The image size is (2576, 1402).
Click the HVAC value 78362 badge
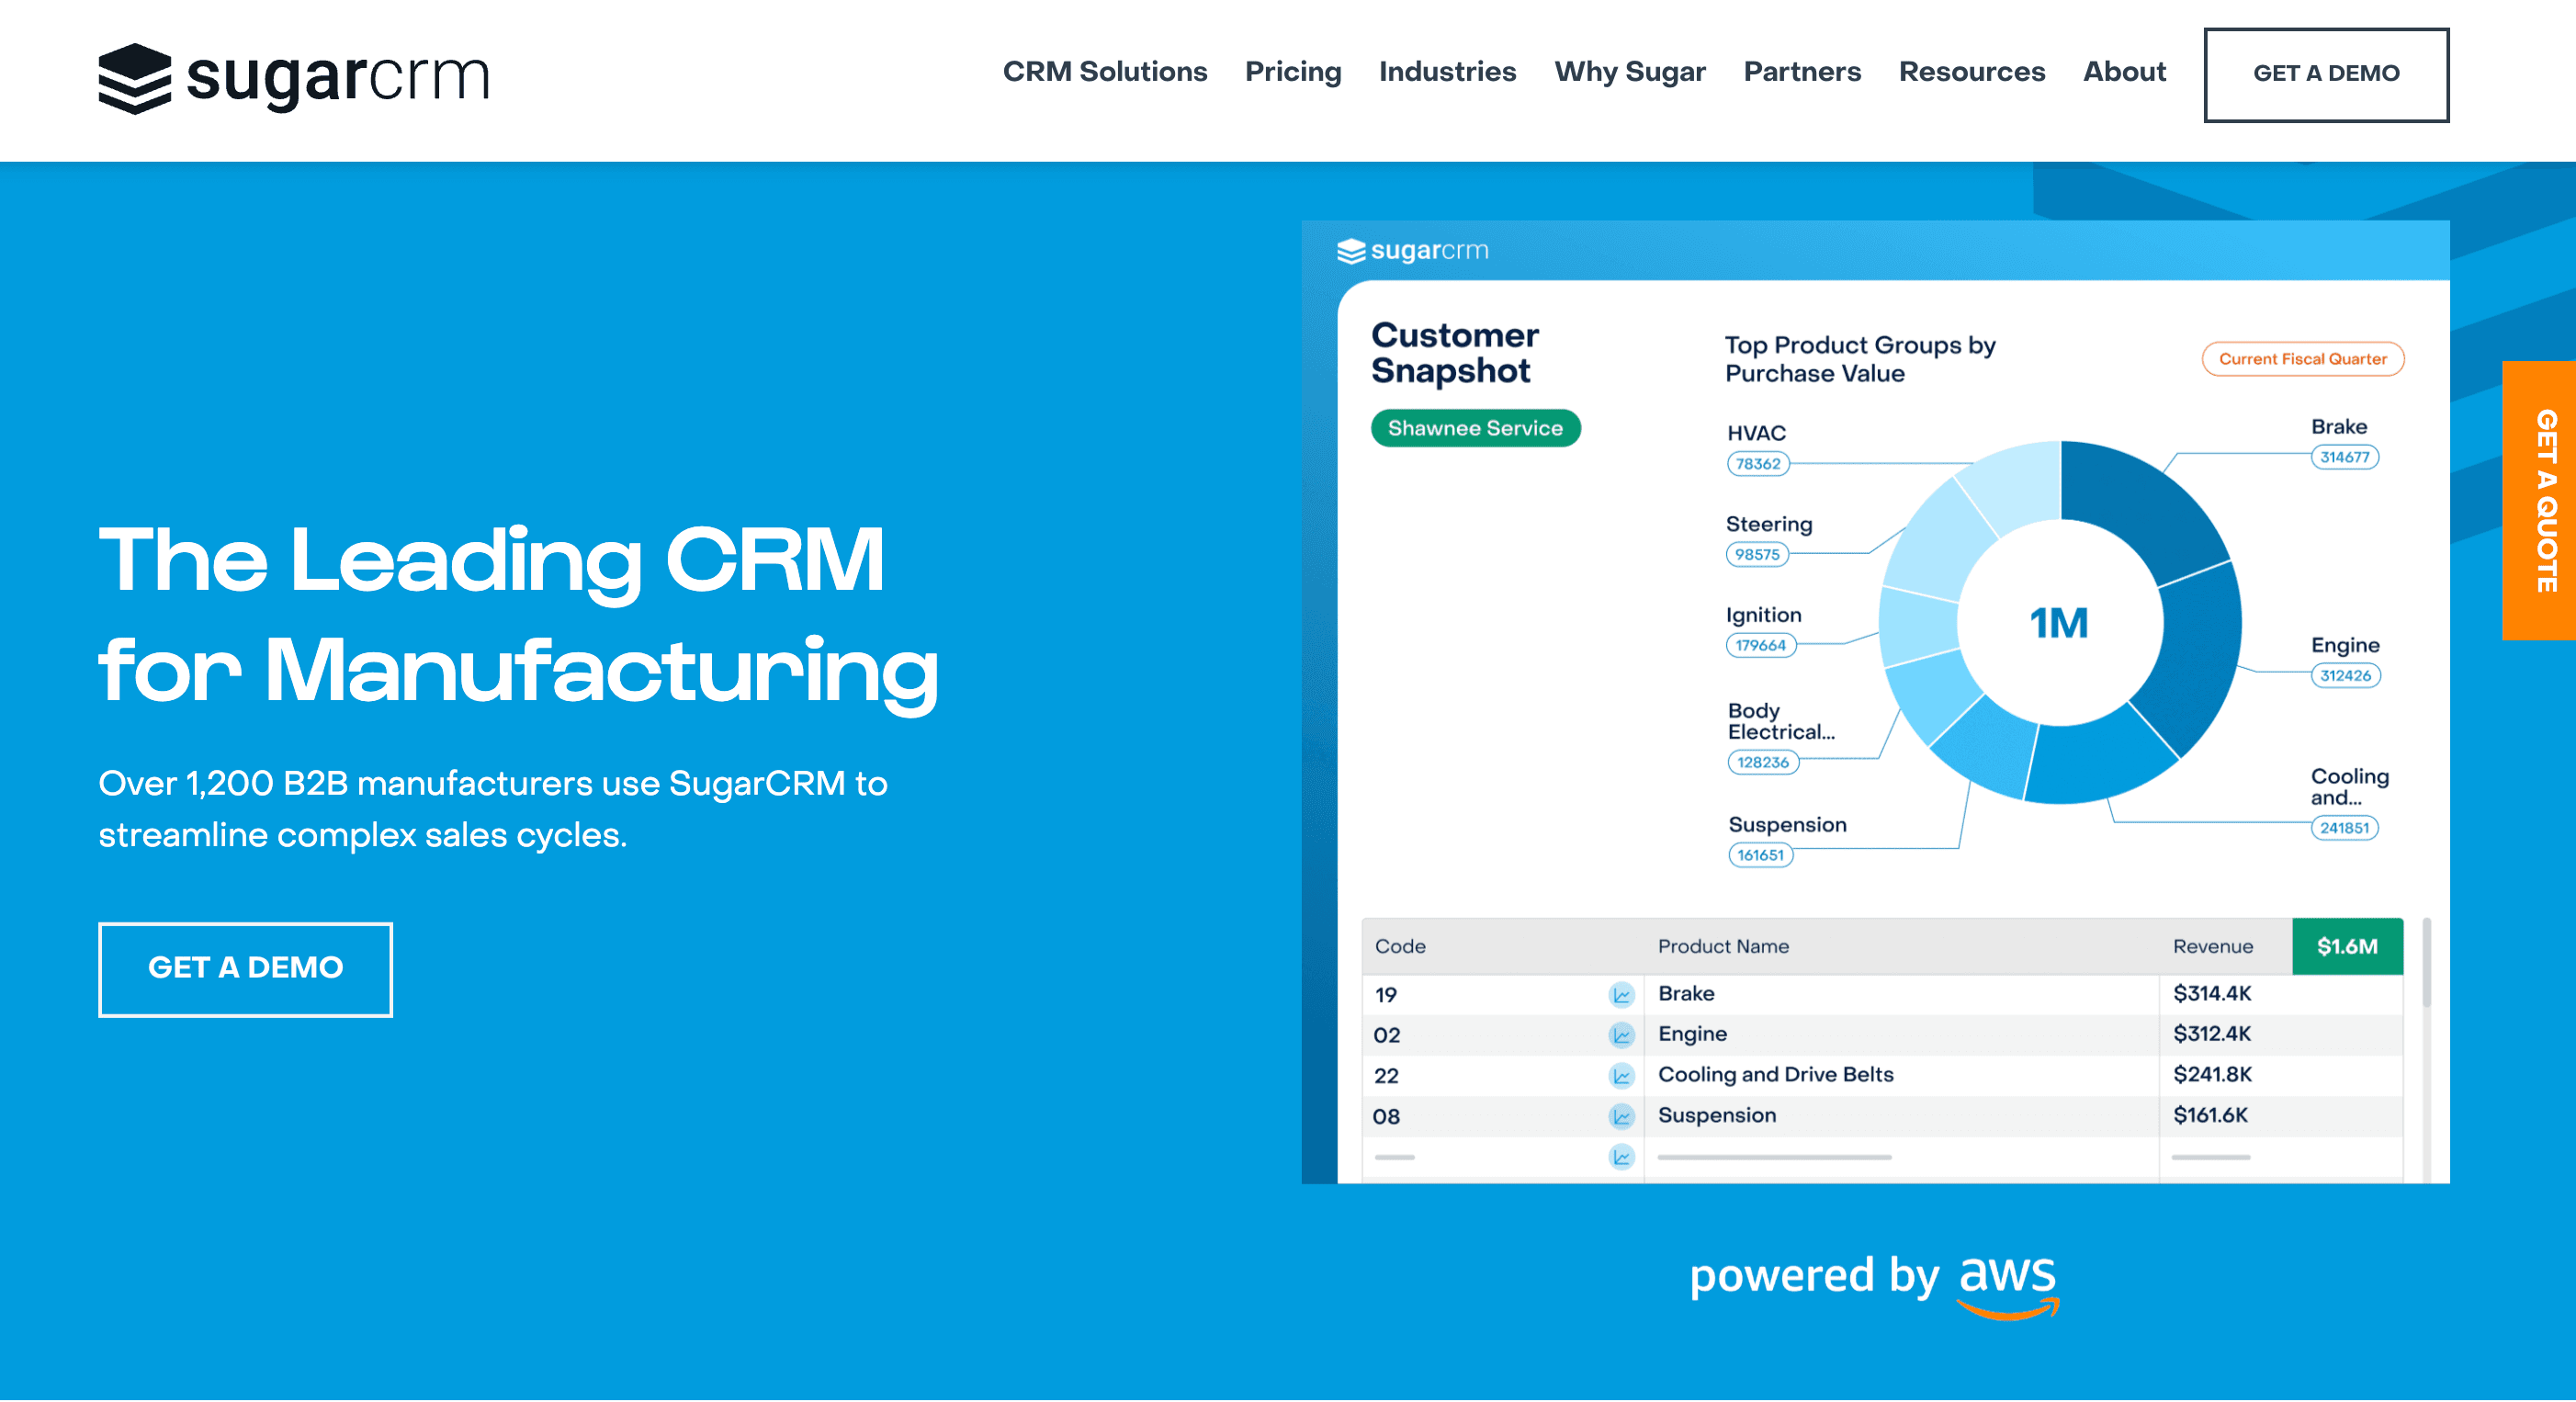tap(1757, 463)
